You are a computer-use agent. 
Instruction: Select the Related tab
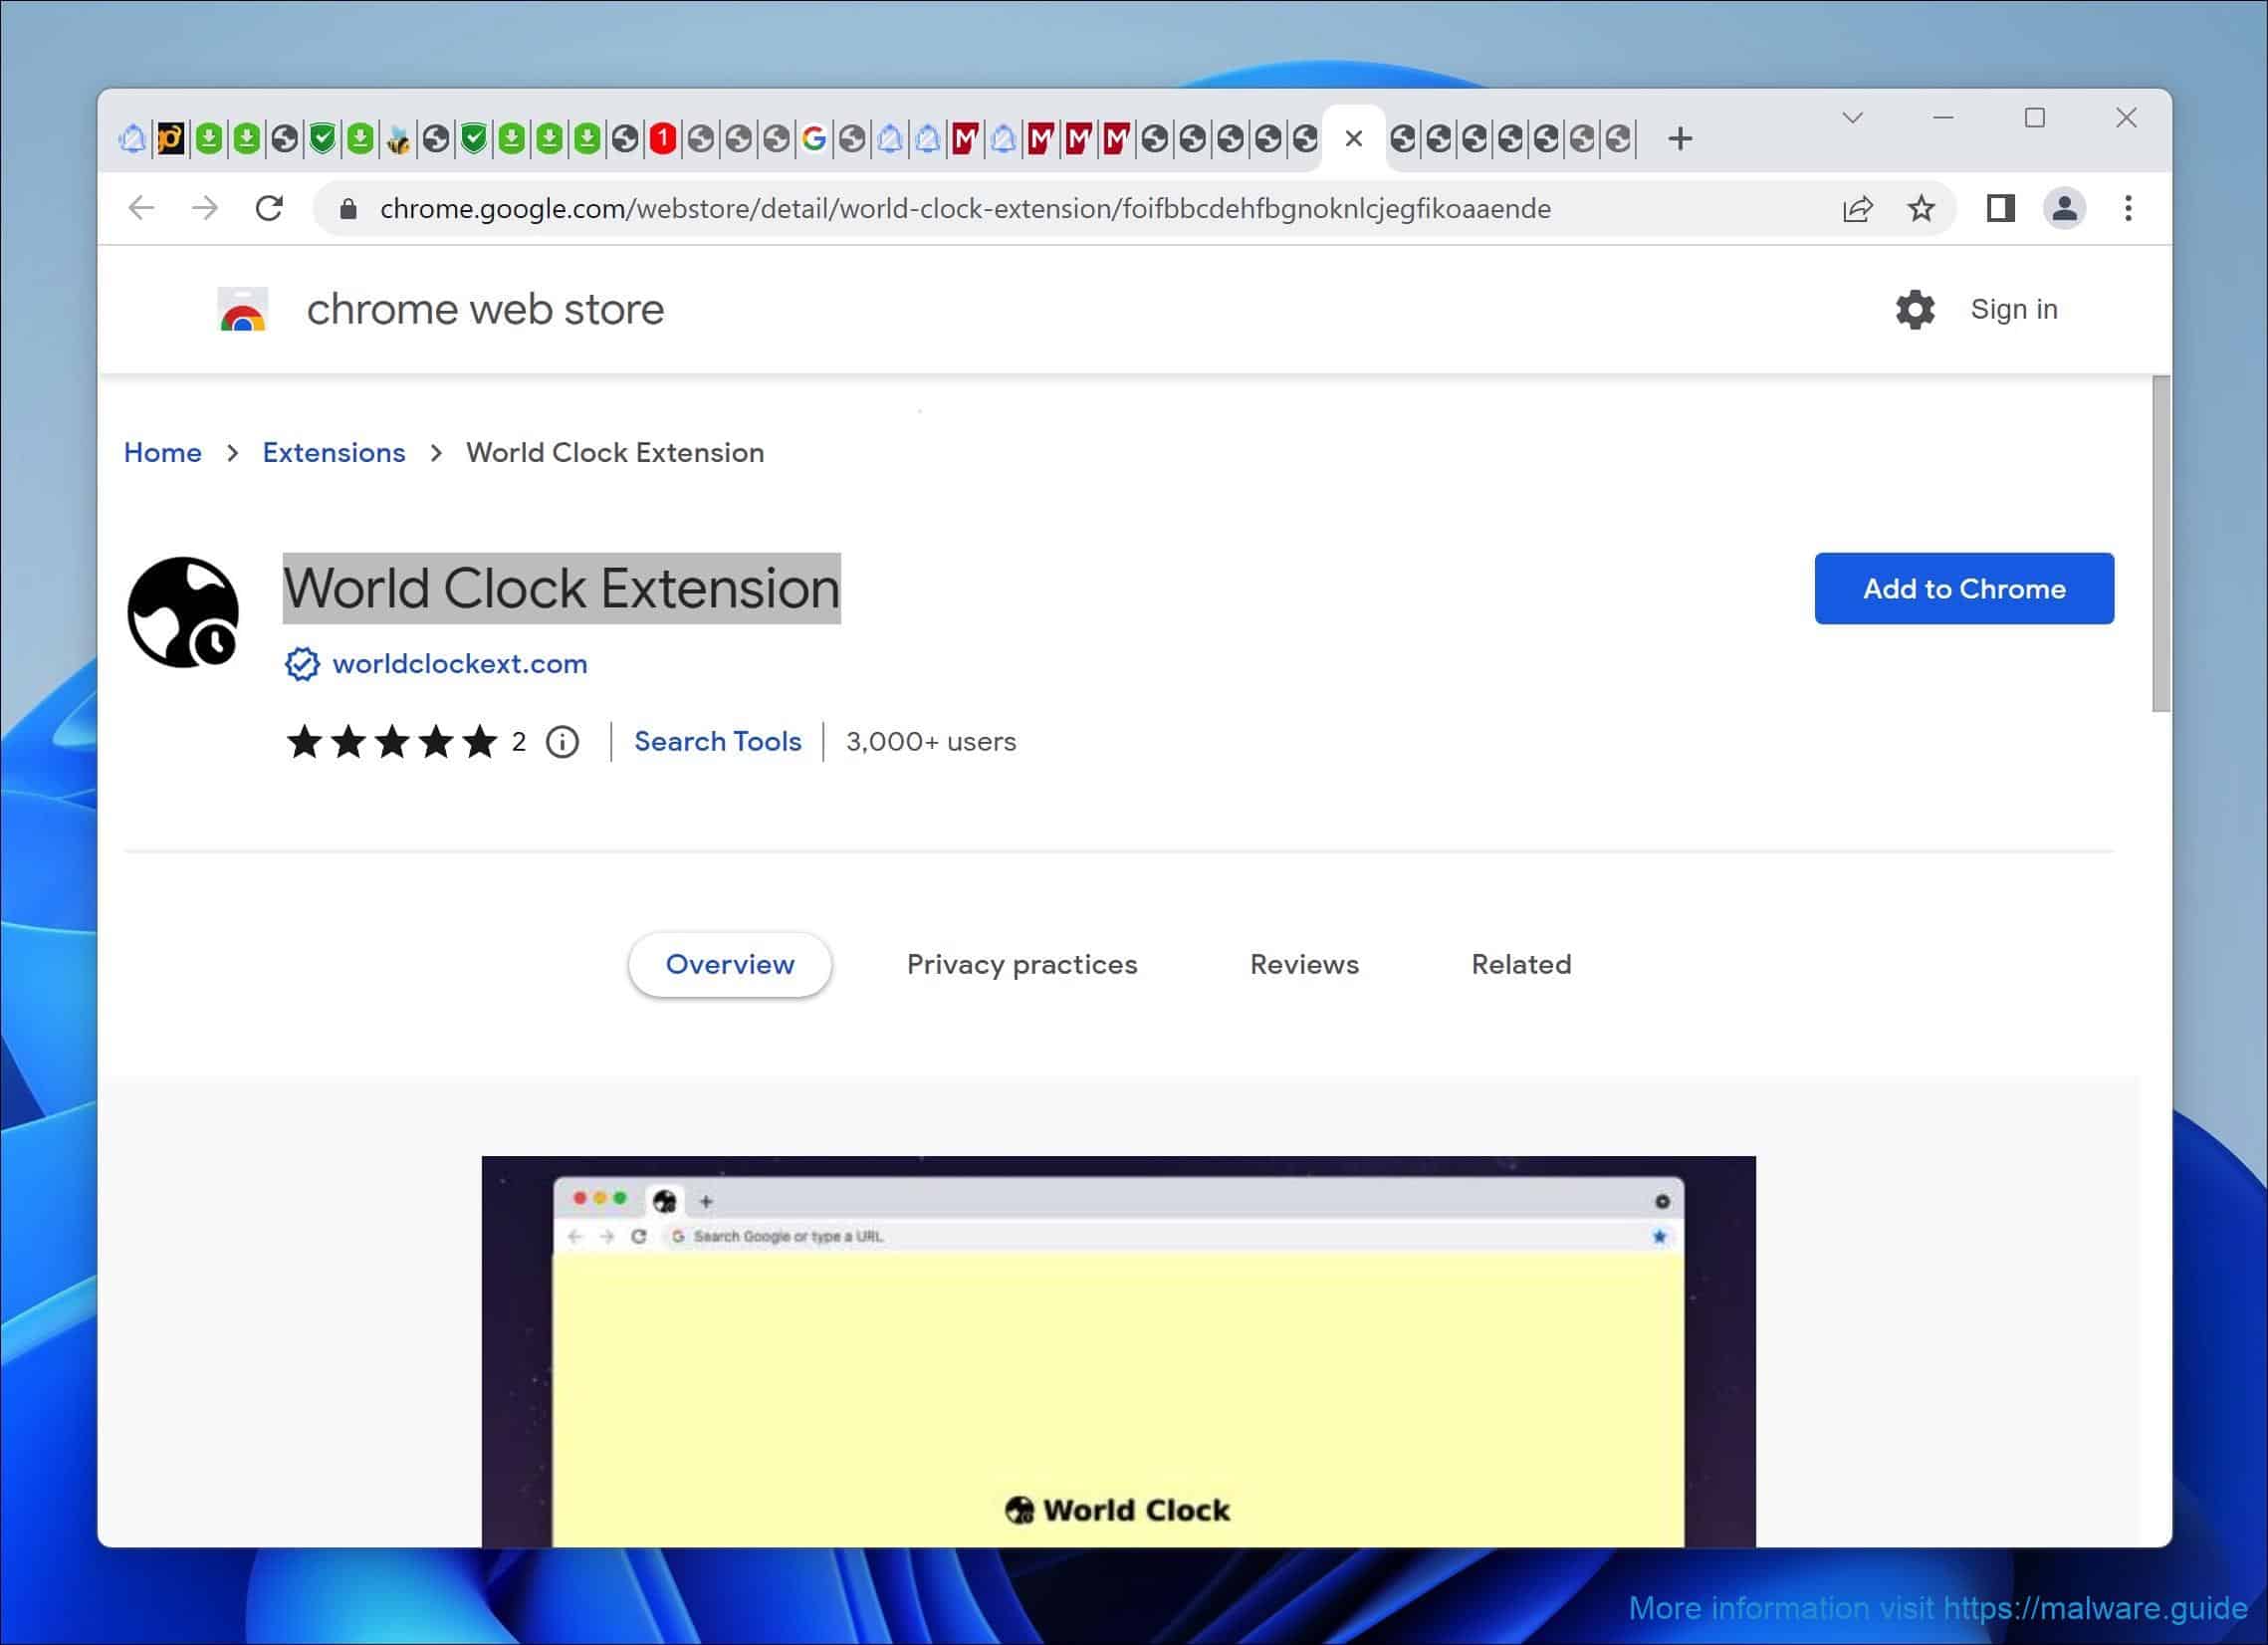pyautogui.click(x=1520, y=964)
